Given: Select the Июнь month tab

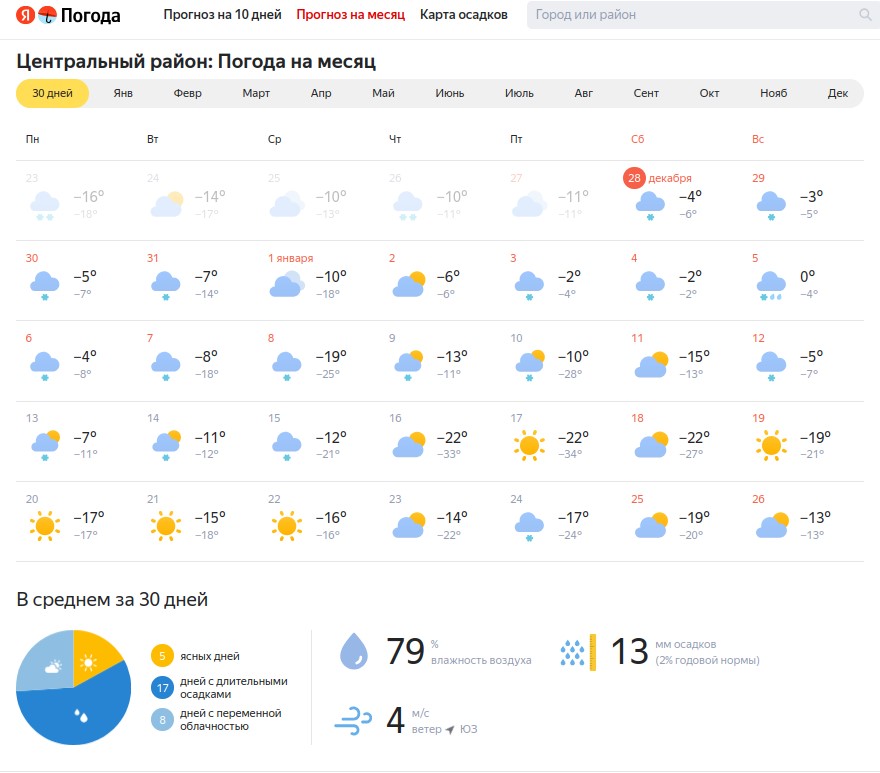Looking at the screenshot, I should [450, 93].
